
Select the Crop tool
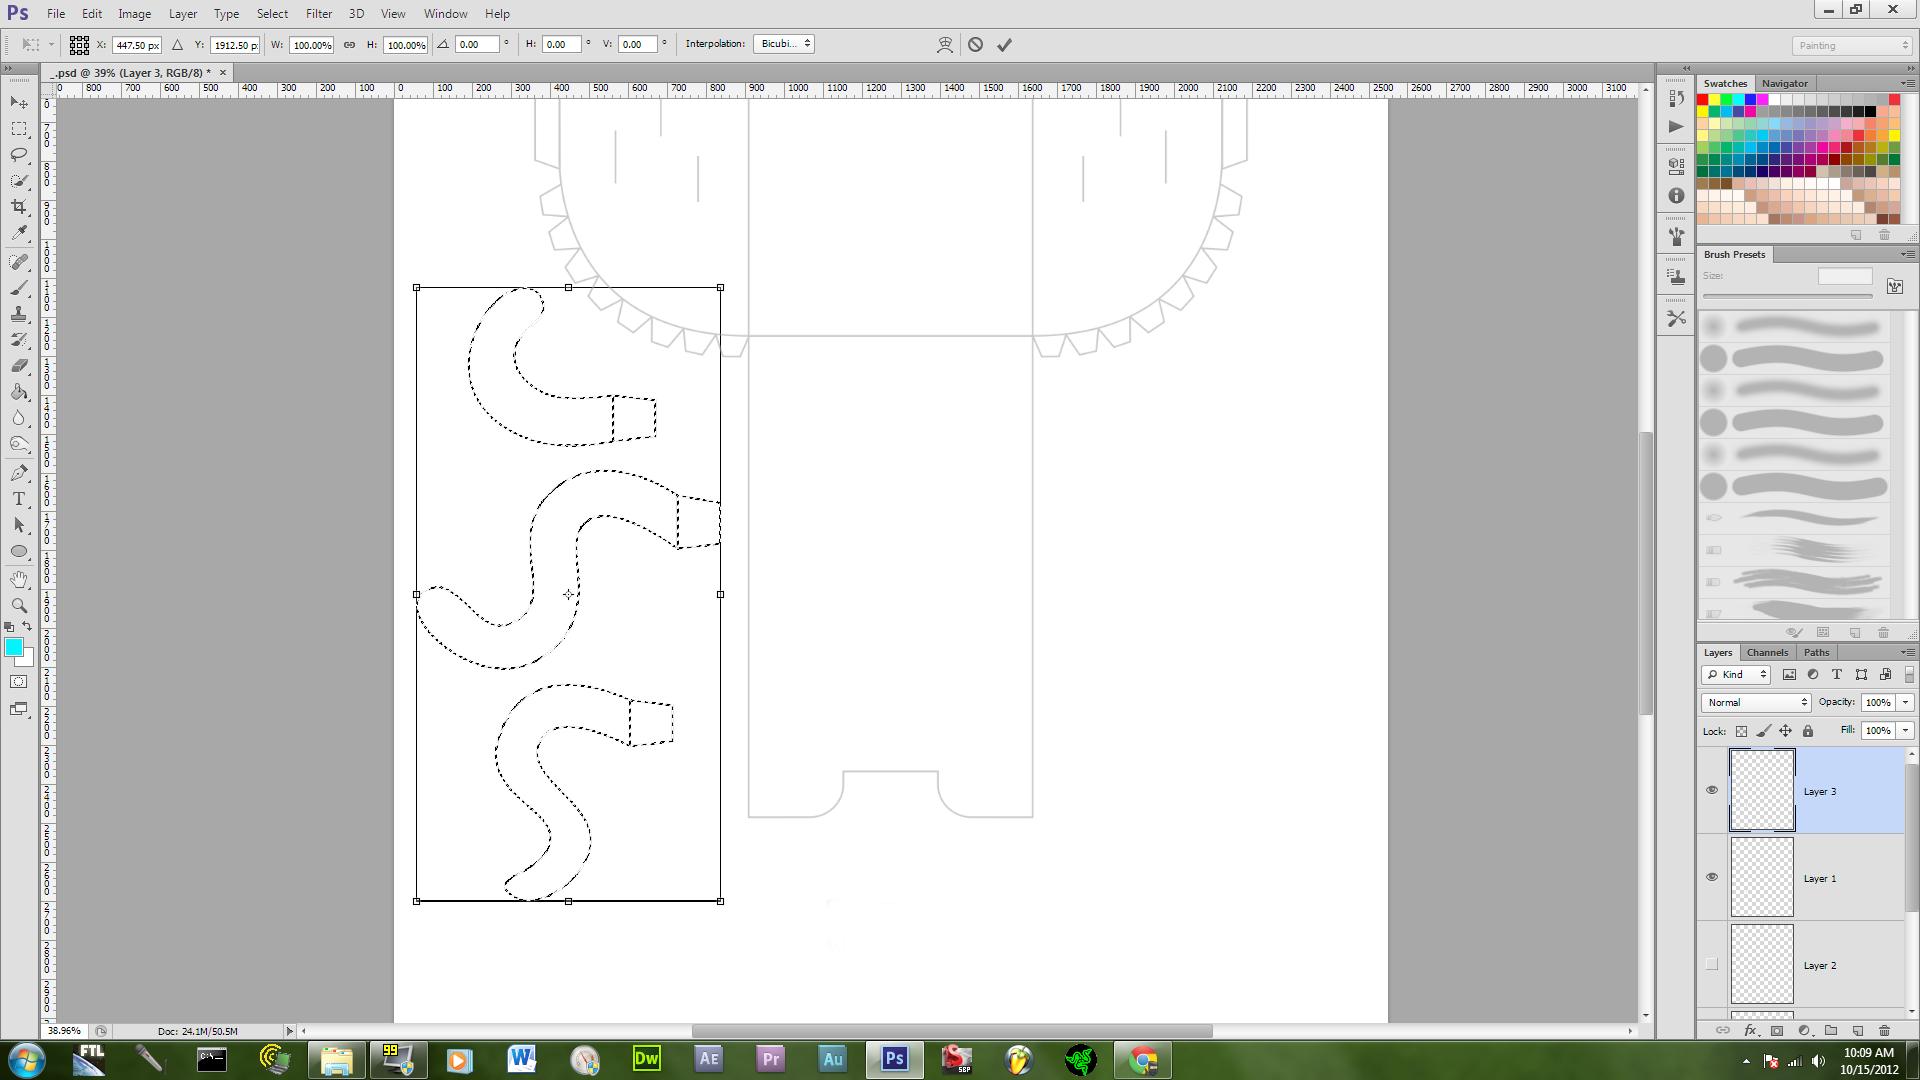pyautogui.click(x=19, y=207)
